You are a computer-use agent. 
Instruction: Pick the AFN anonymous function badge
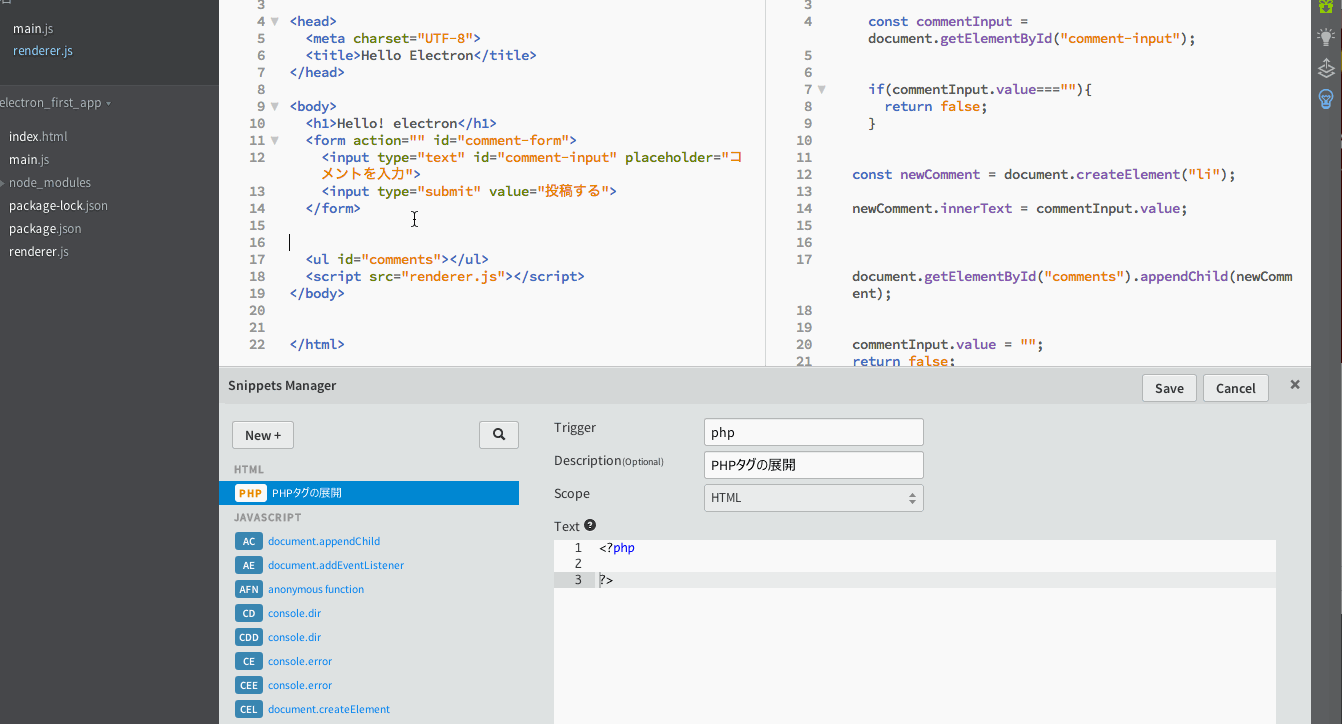point(250,589)
